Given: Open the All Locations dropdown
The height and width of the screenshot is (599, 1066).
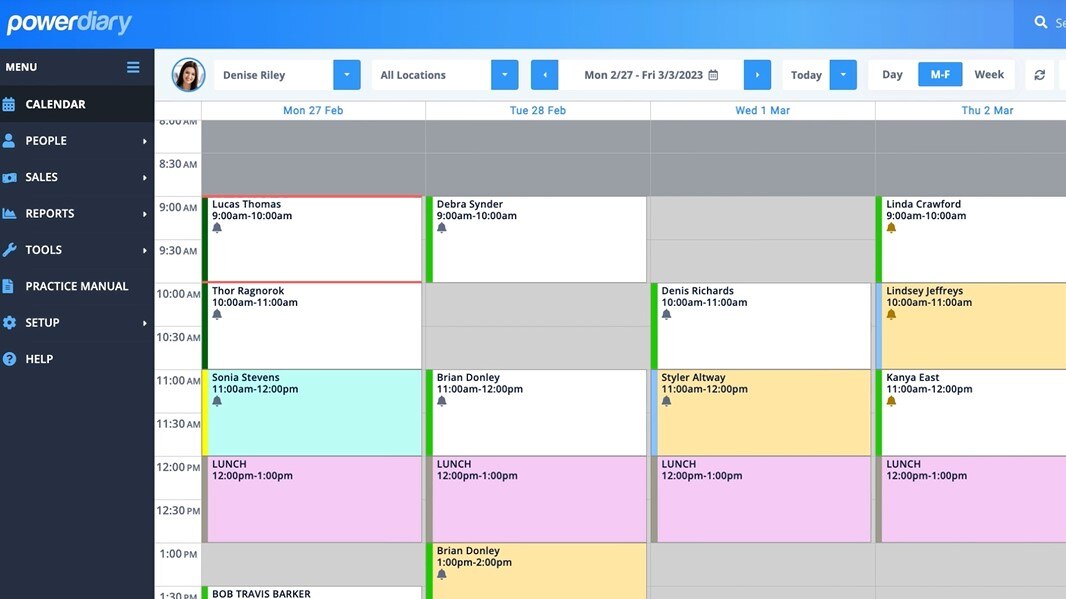Looking at the screenshot, I should point(504,74).
